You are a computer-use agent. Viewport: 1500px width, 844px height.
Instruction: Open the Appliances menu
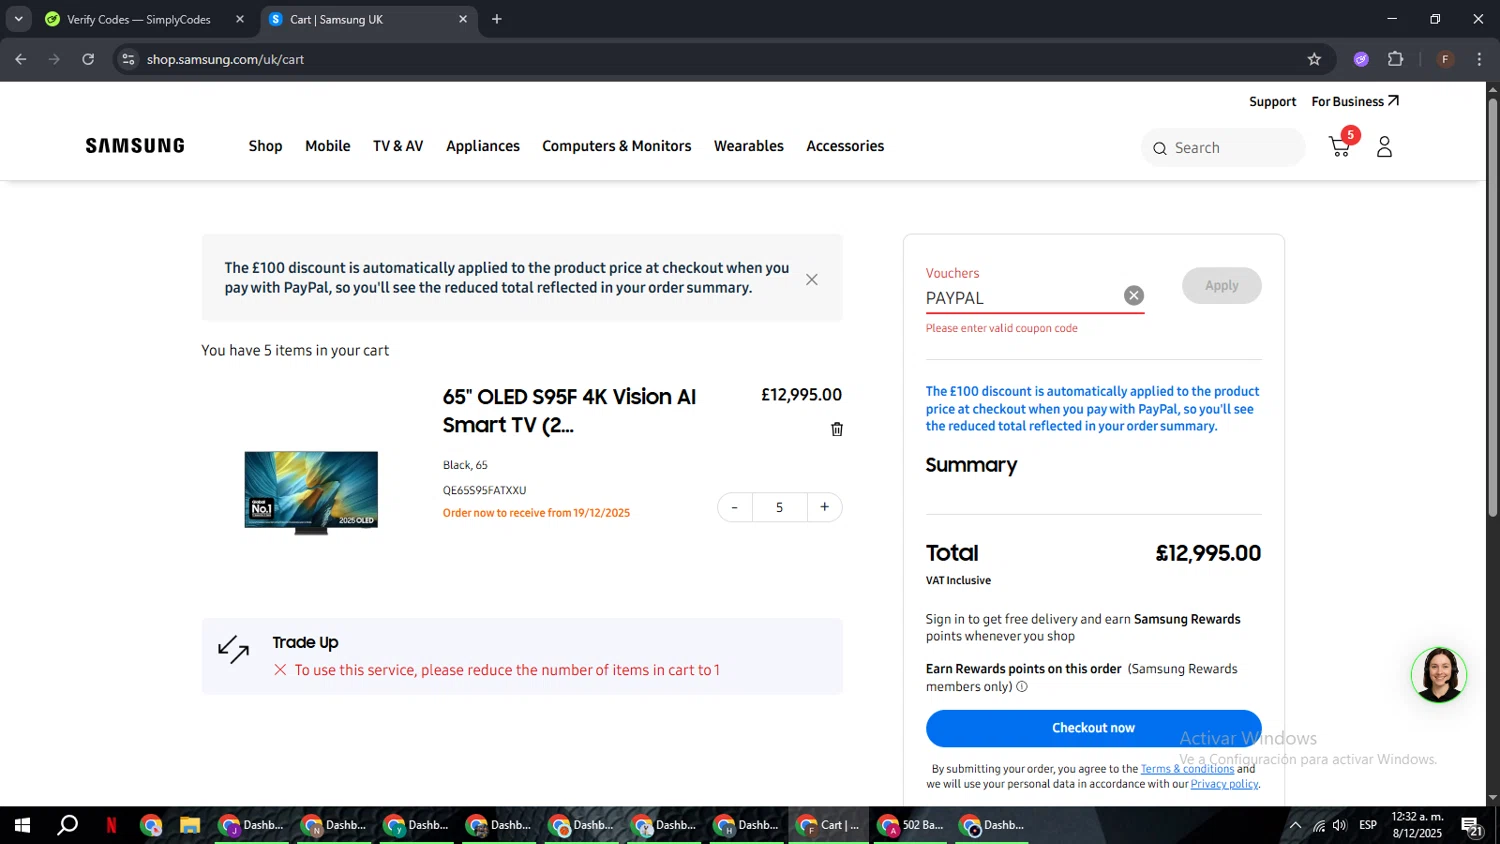tap(483, 146)
